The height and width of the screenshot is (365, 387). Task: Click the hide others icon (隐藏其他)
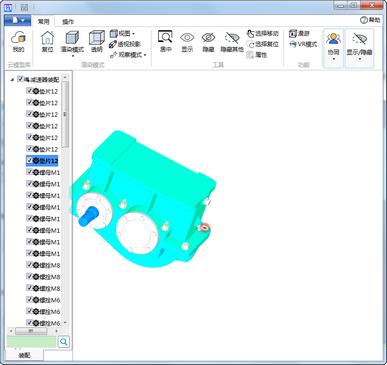point(232,38)
